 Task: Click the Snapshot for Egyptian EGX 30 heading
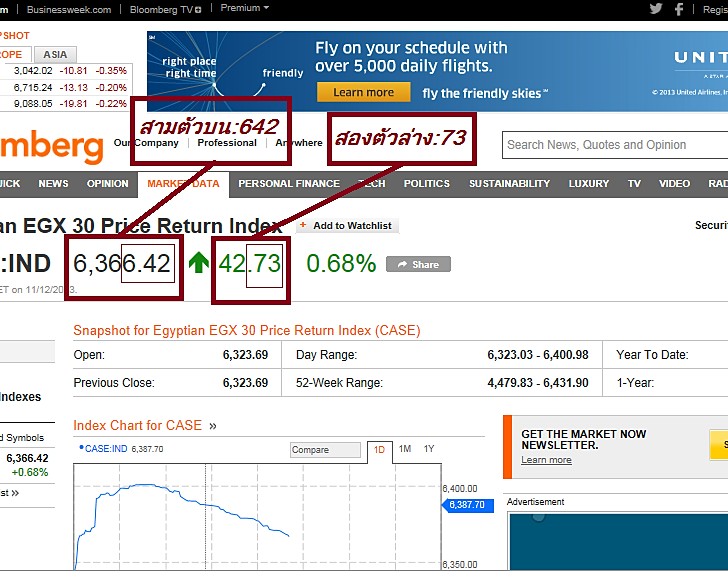[x=247, y=331]
